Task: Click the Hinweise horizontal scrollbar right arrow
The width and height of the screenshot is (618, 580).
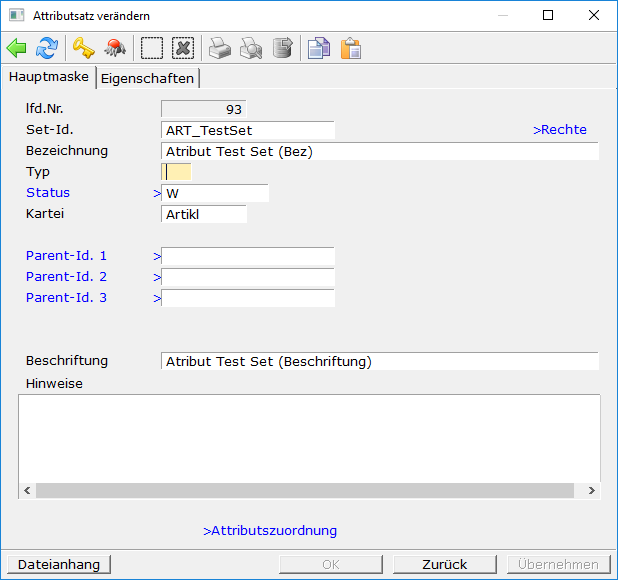Action: click(592, 491)
